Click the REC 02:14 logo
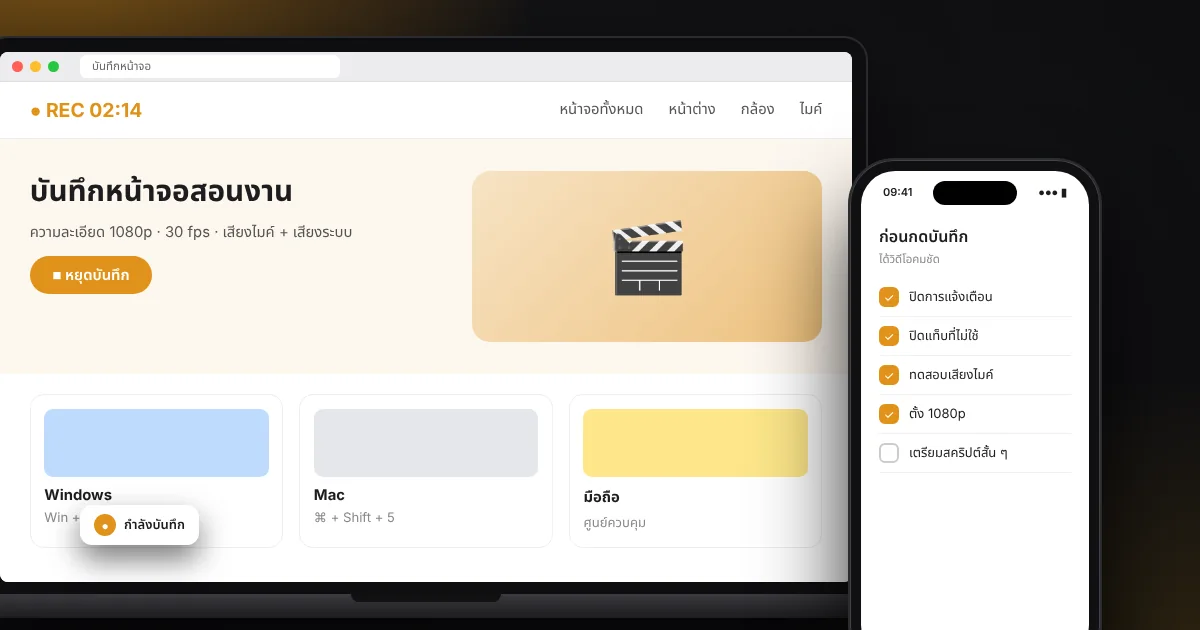 (x=86, y=110)
